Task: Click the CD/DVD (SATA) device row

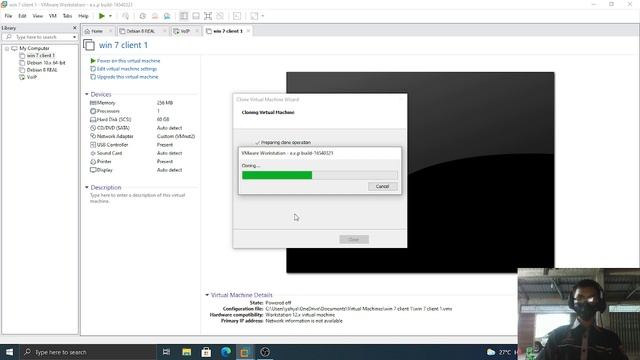Action: 143,128
